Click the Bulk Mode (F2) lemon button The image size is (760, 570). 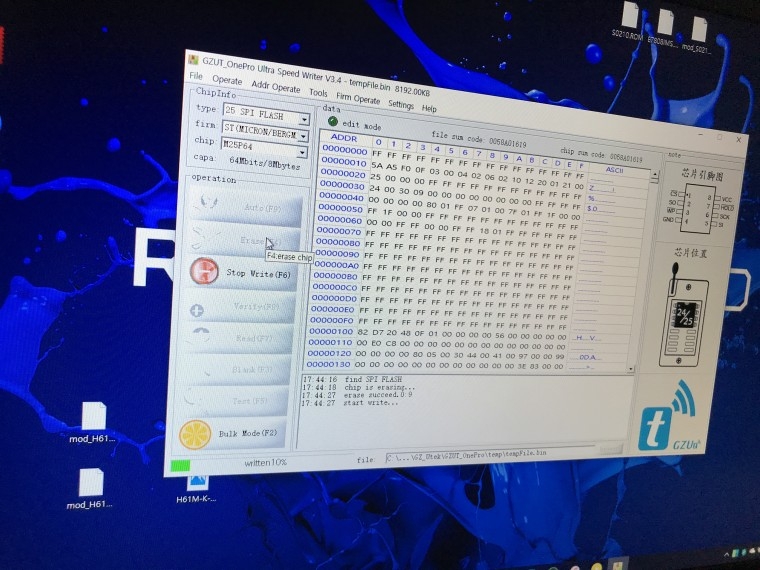[x=232, y=434]
